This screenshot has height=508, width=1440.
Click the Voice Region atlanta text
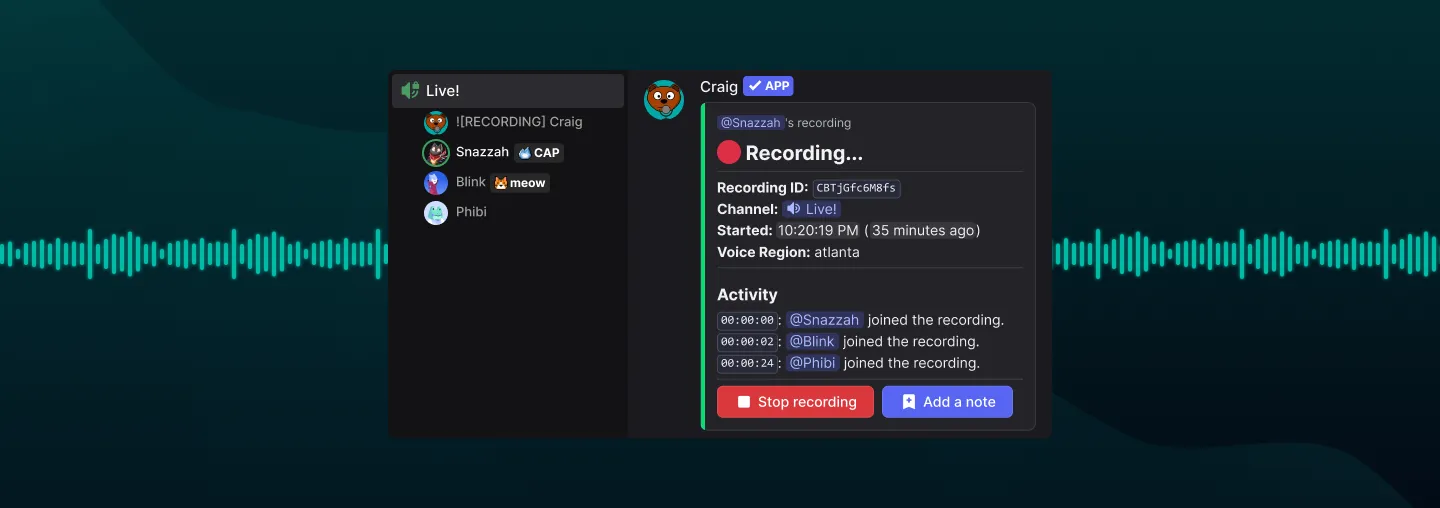(788, 252)
